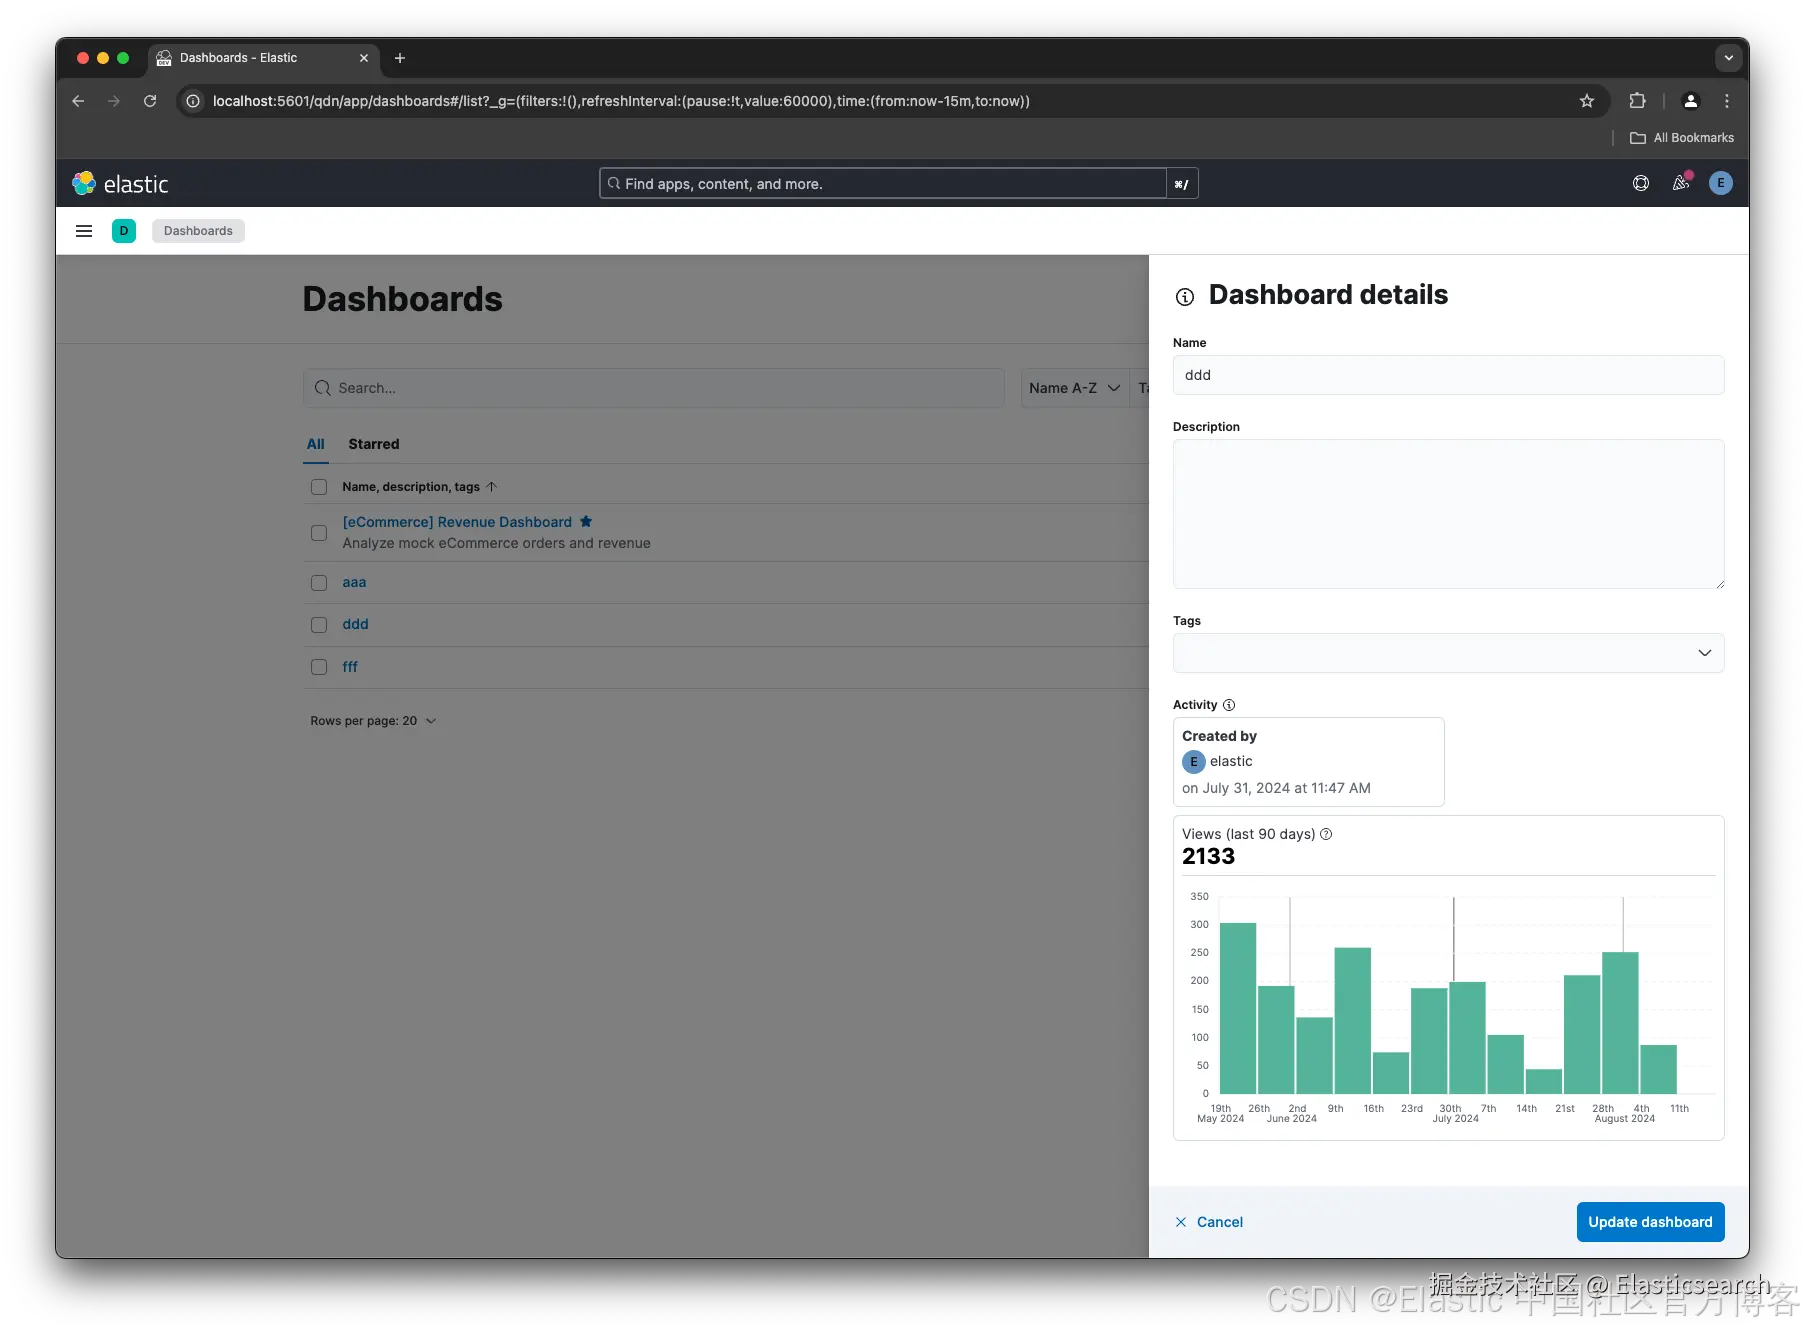This screenshot has width=1805, height=1332.
Task: Click into the Description text area
Action: [1448, 514]
